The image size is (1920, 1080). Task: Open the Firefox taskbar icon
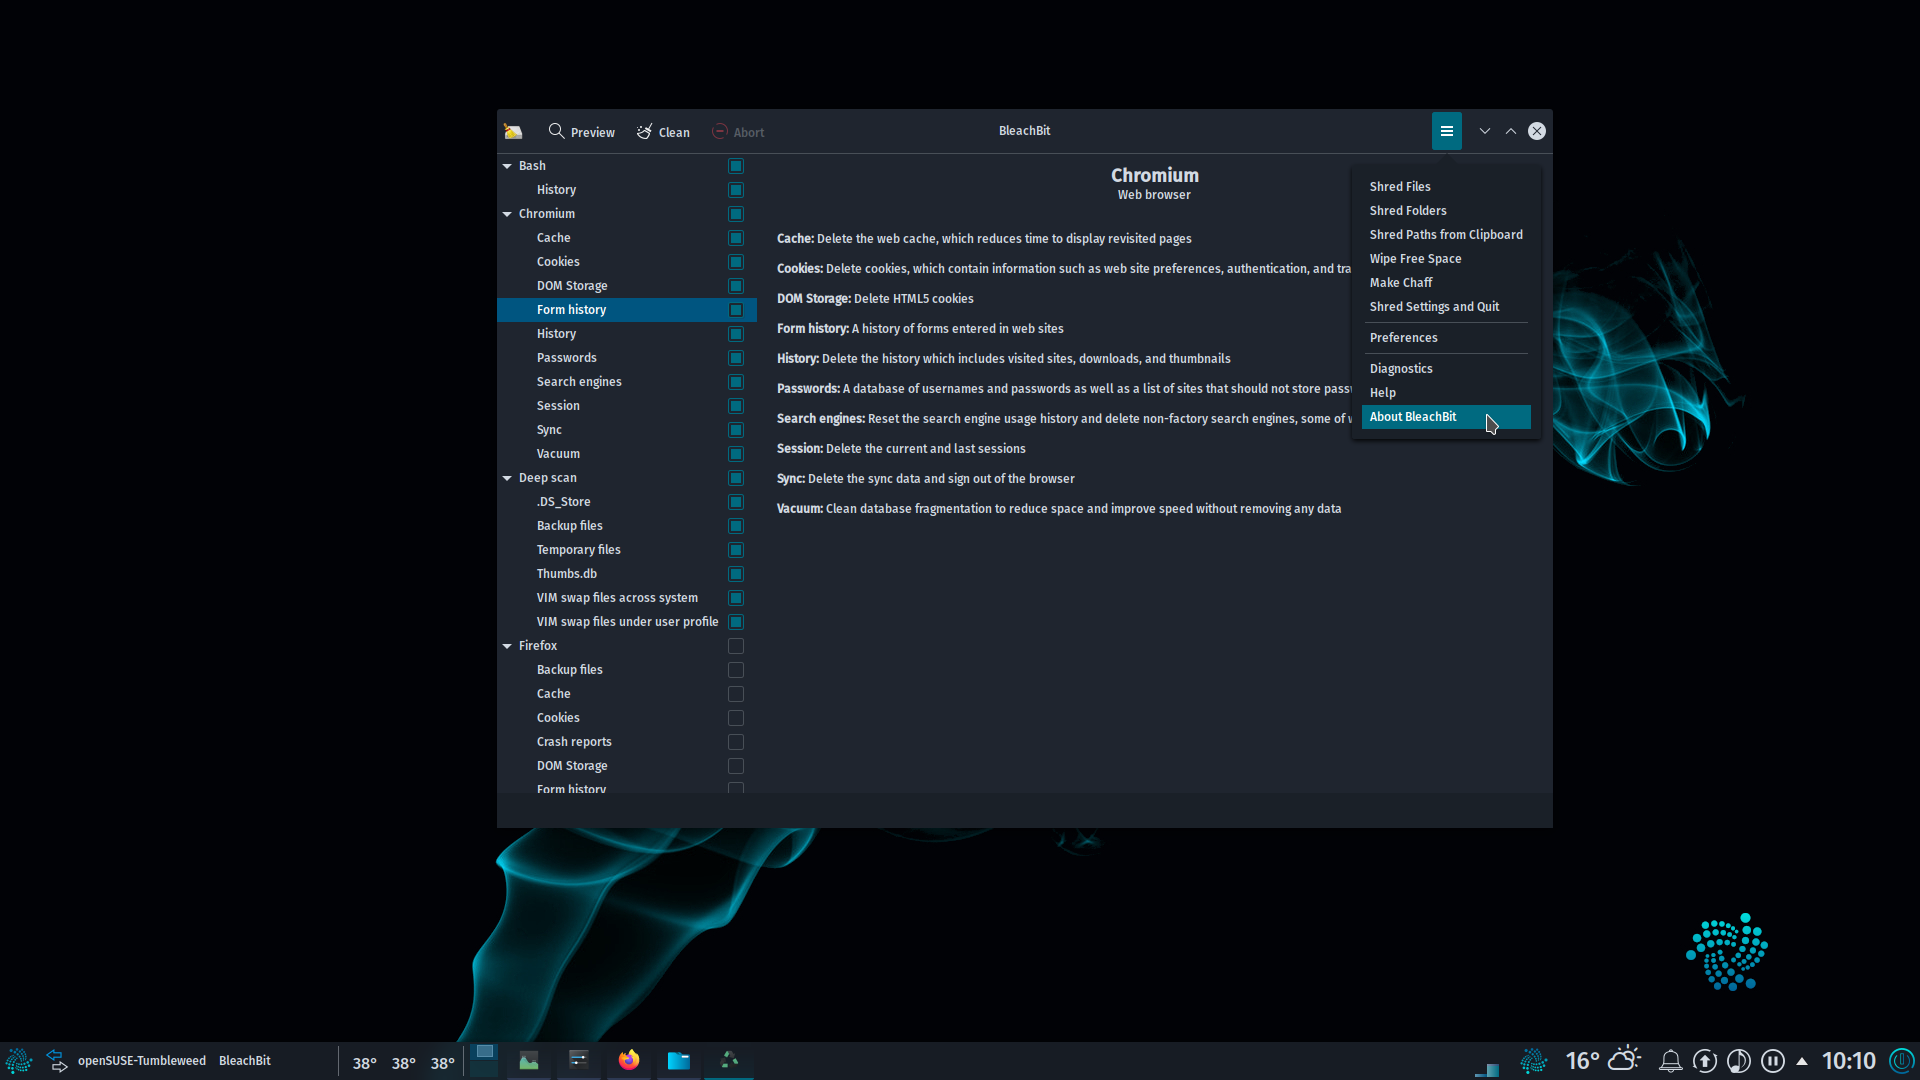click(x=629, y=1060)
